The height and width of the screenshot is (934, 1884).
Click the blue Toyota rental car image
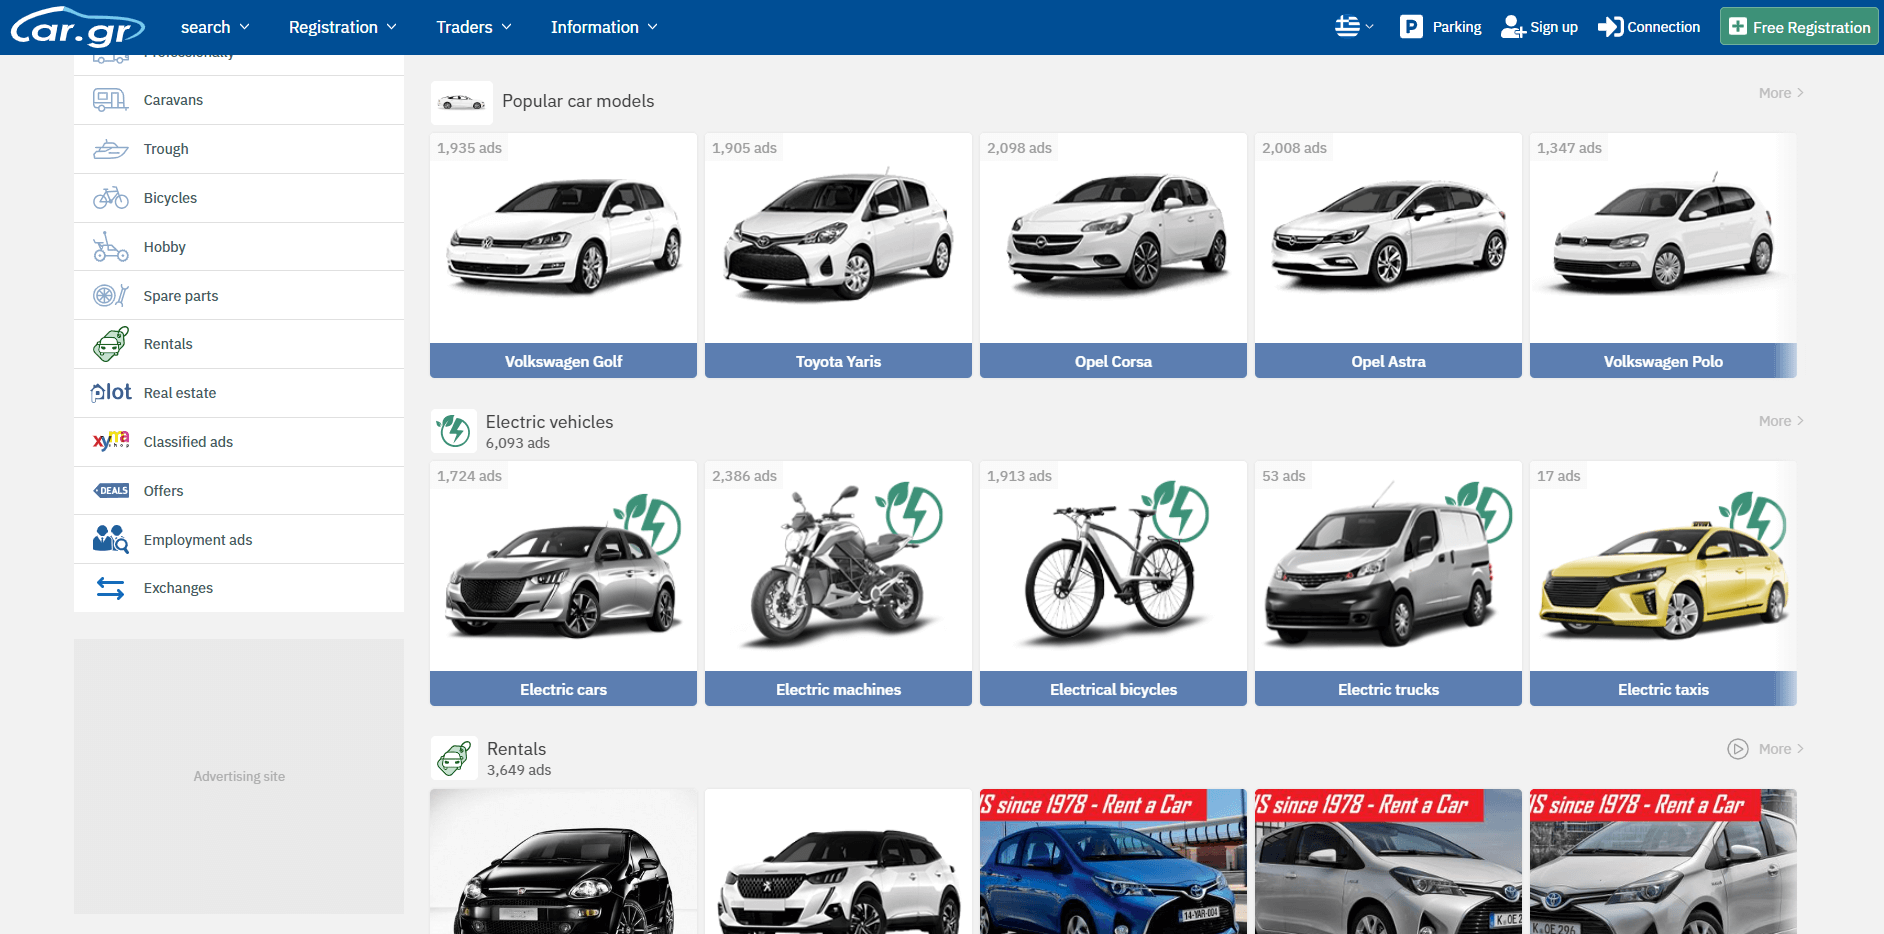pos(1113,862)
